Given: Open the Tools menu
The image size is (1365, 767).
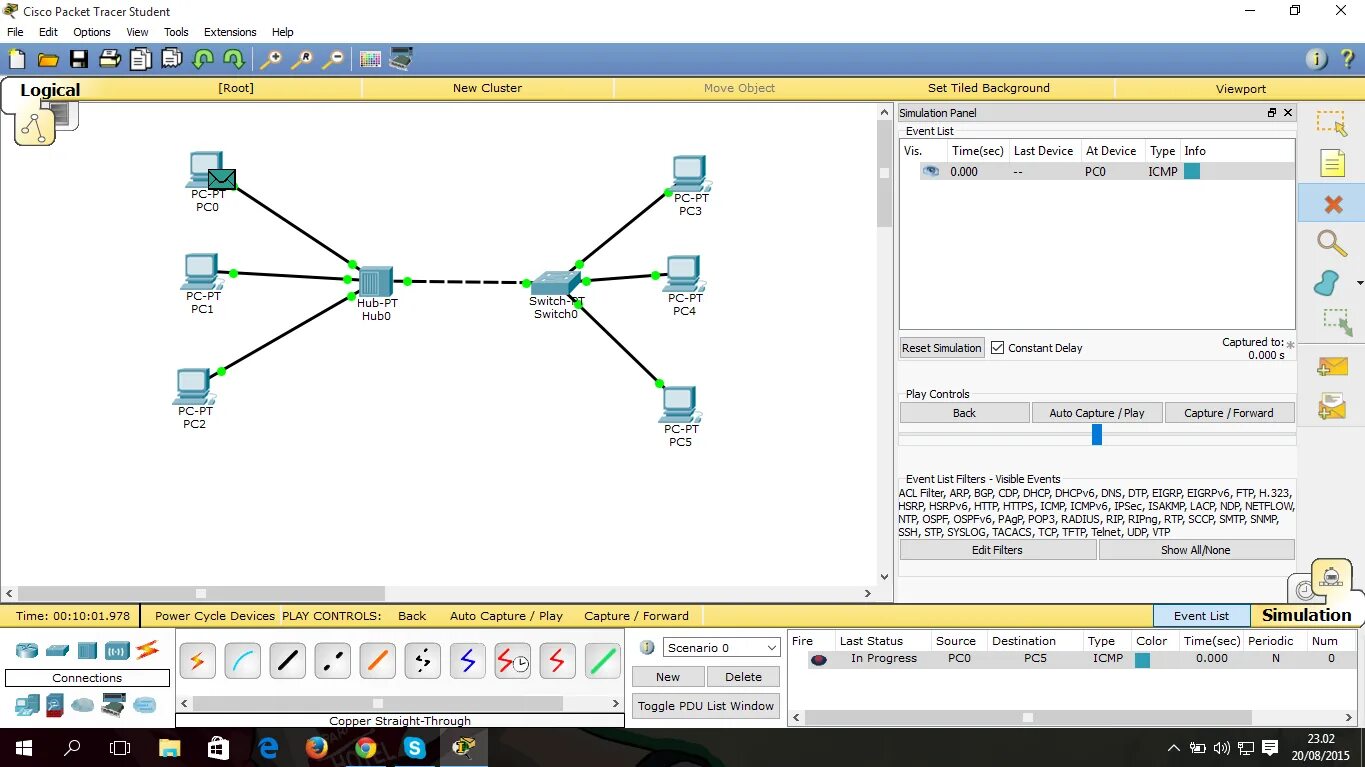Looking at the screenshot, I should coord(176,32).
